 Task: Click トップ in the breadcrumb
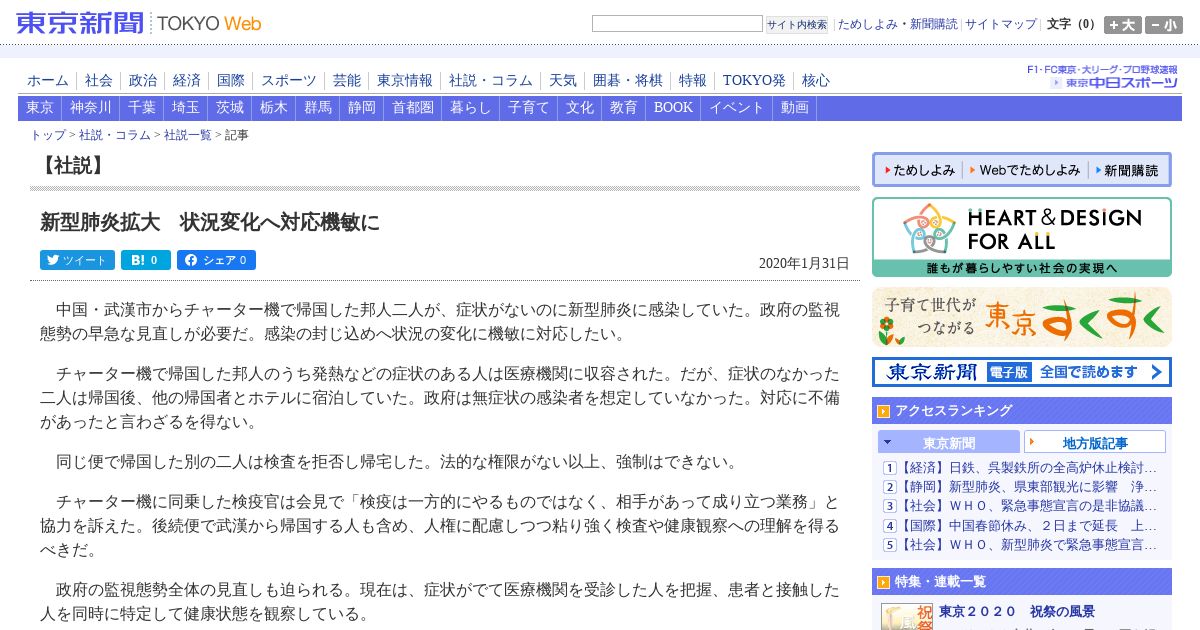point(48,135)
